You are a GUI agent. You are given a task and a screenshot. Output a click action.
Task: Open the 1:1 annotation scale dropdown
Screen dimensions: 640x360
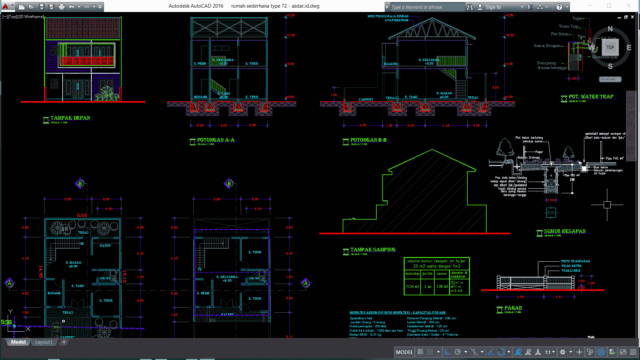pos(550,352)
